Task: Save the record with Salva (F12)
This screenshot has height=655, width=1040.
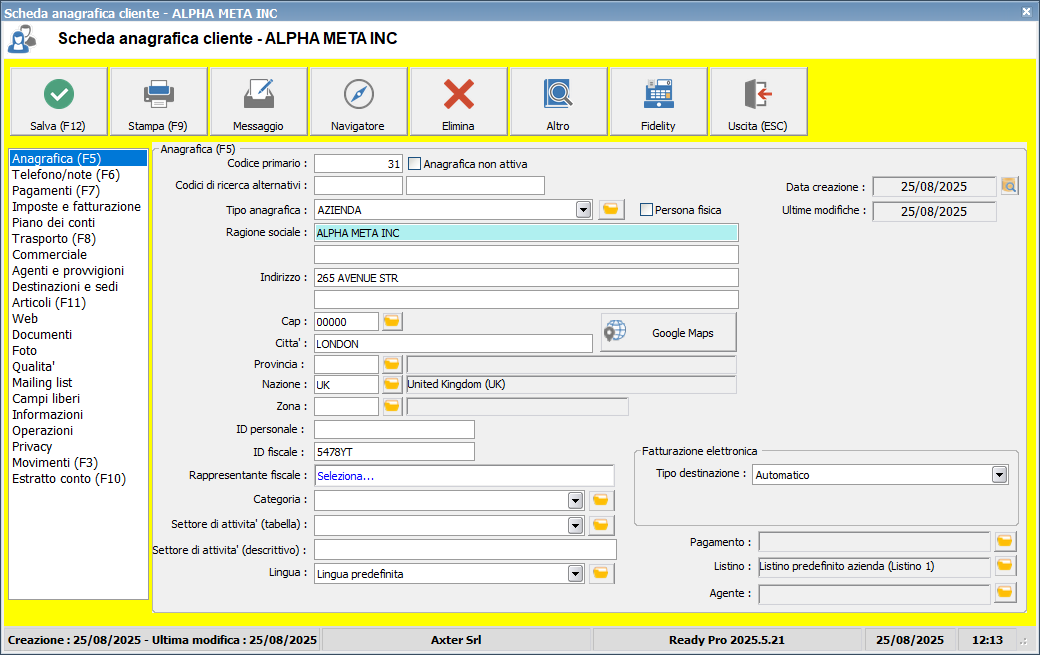Action: tap(59, 101)
